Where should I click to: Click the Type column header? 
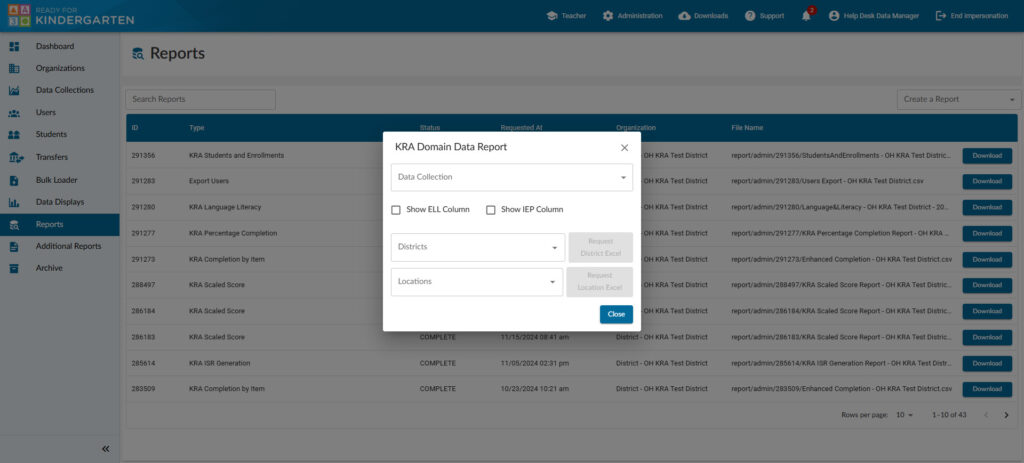pos(197,128)
